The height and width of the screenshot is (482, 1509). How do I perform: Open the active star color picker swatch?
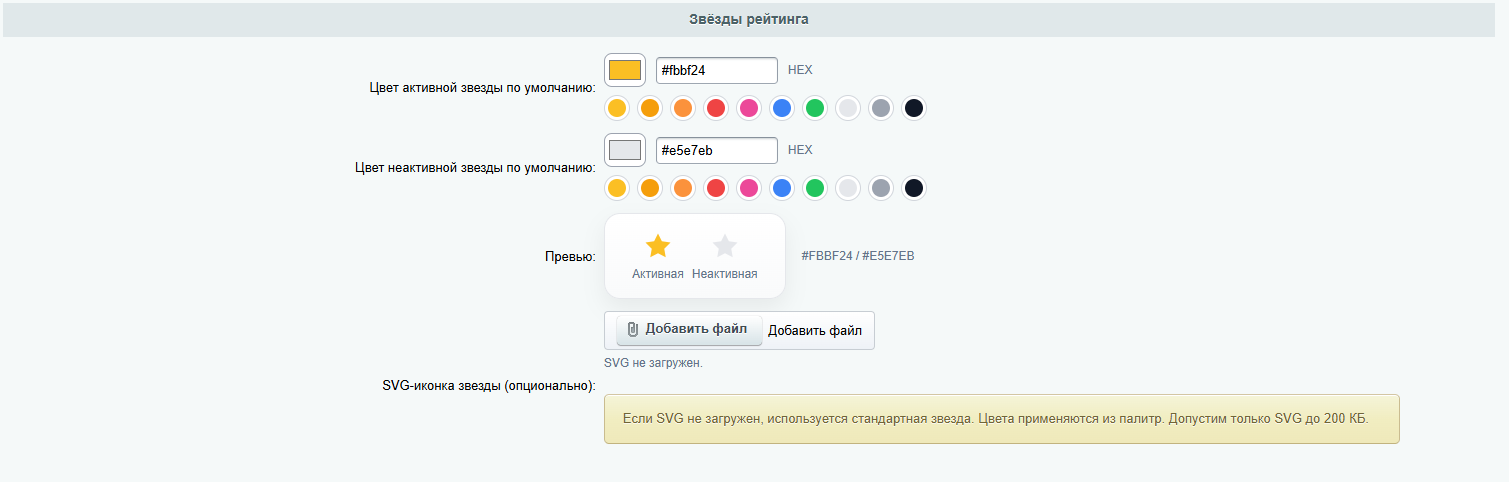(x=625, y=70)
